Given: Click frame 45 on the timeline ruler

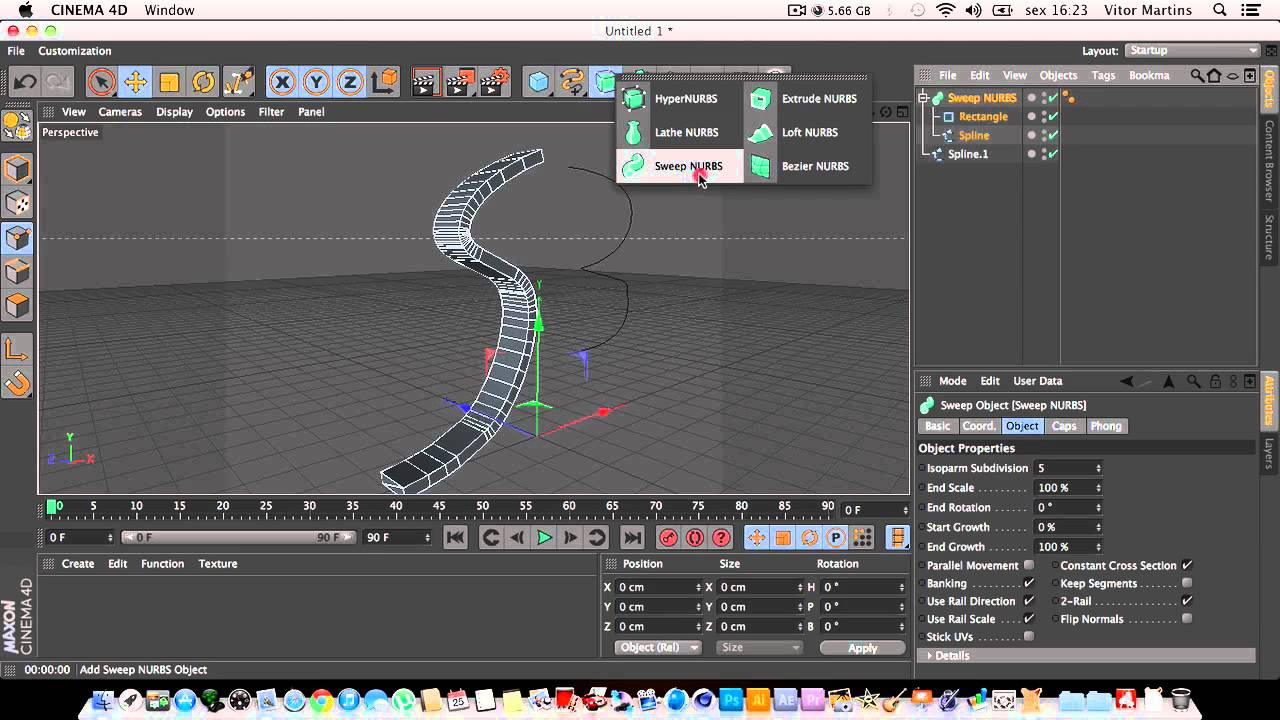Looking at the screenshot, I should coord(440,507).
